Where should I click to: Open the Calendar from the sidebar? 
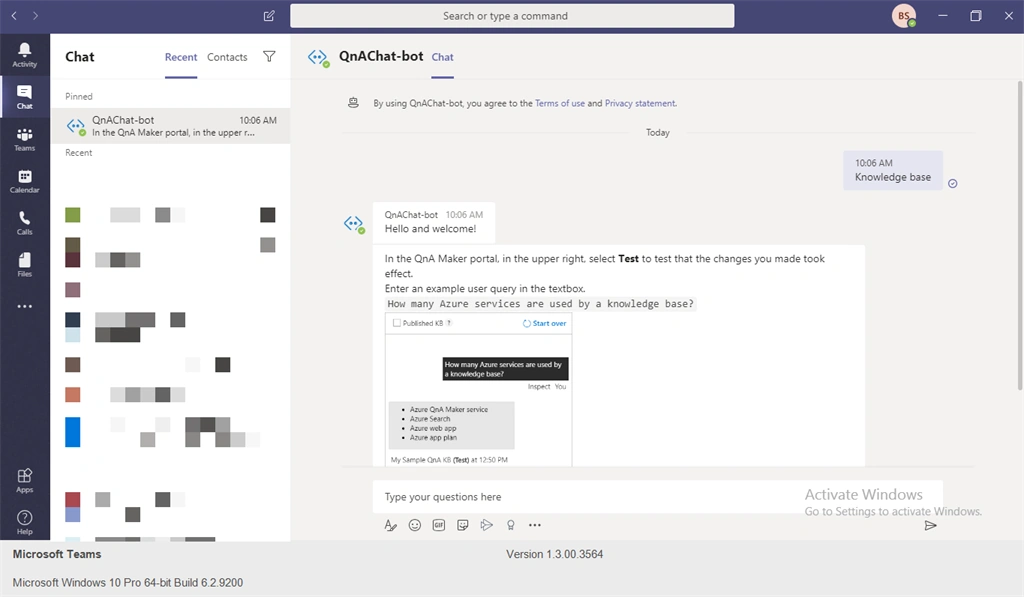pos(24,181)
